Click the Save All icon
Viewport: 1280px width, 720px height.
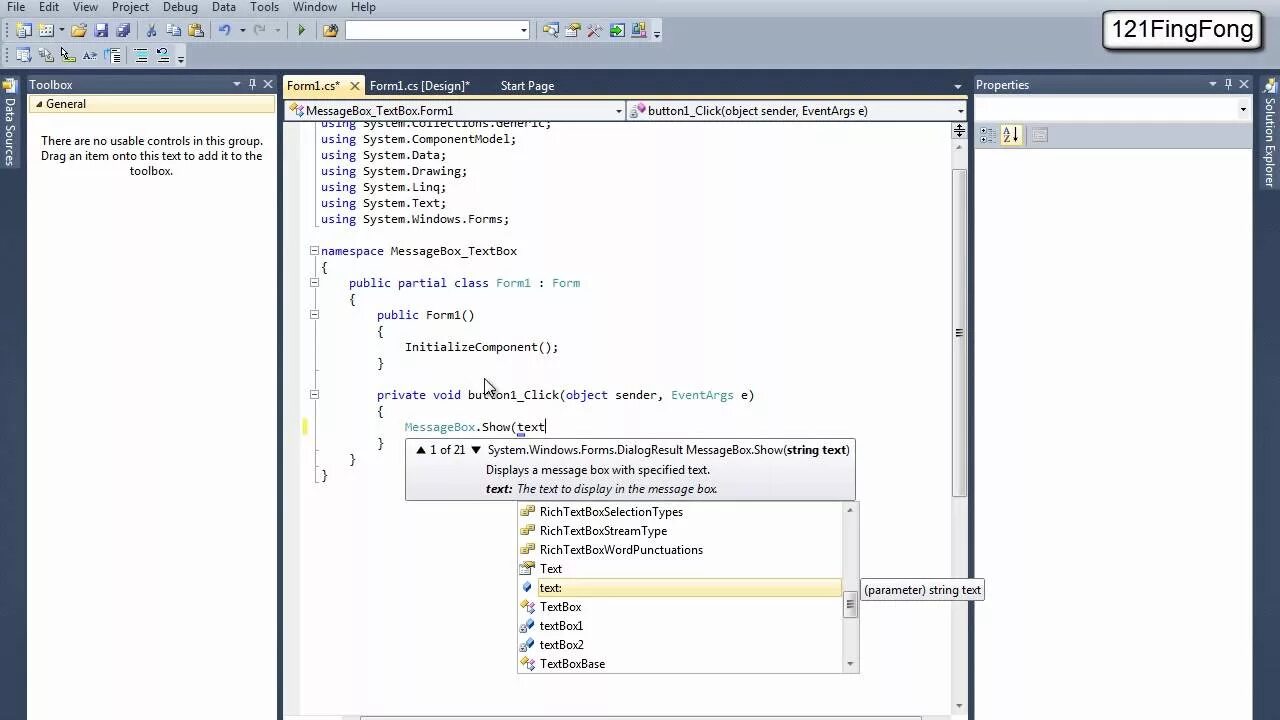tap(122, 31)
